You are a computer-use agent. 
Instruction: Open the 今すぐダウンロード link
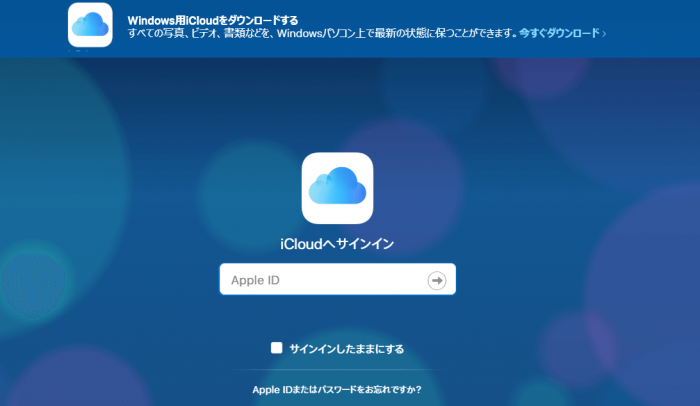coord(562,33)
